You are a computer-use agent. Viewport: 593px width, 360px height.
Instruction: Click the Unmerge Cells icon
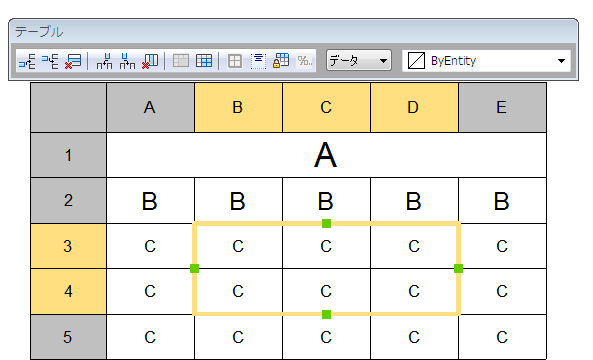204,61
